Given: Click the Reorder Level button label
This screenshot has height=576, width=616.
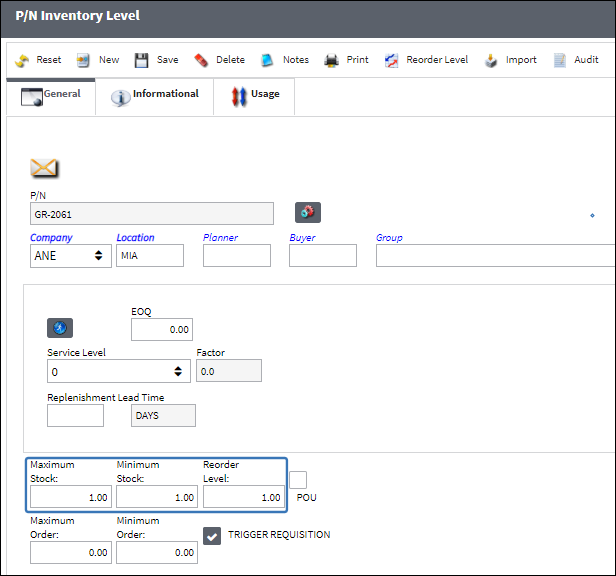Looking at the screenshot, I should (x=437, y=60).
